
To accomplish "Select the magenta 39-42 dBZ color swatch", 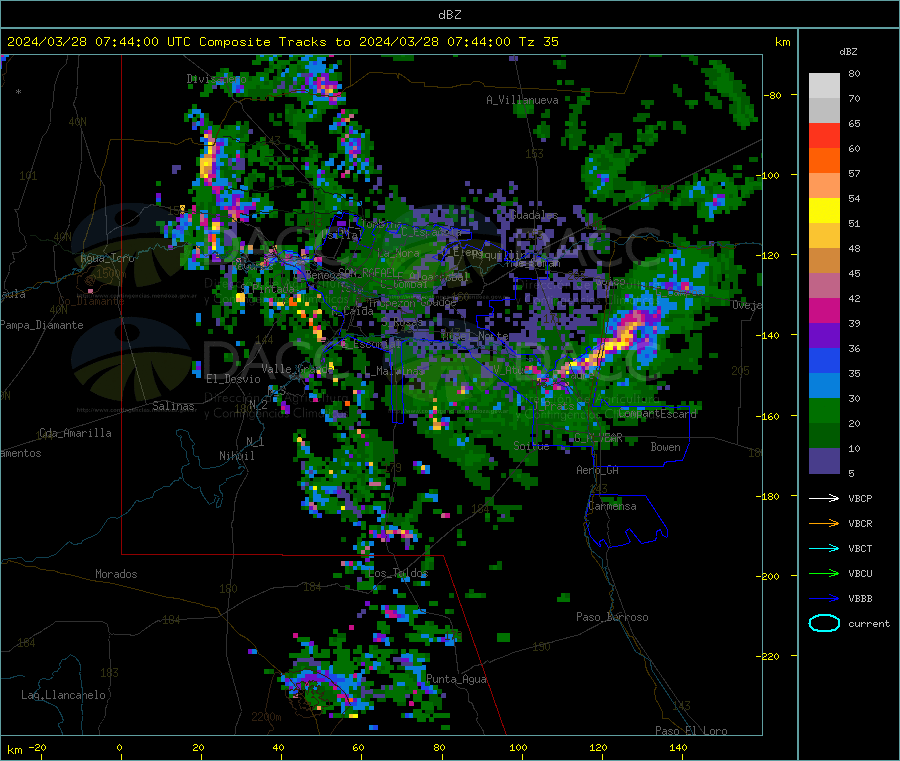I will tap(824, 310).
